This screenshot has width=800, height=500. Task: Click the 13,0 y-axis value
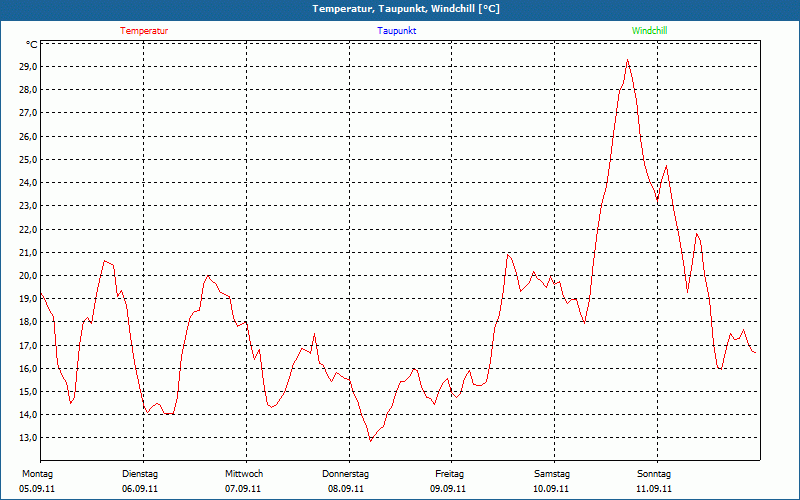pyautogui.click(x=28, y=438)
